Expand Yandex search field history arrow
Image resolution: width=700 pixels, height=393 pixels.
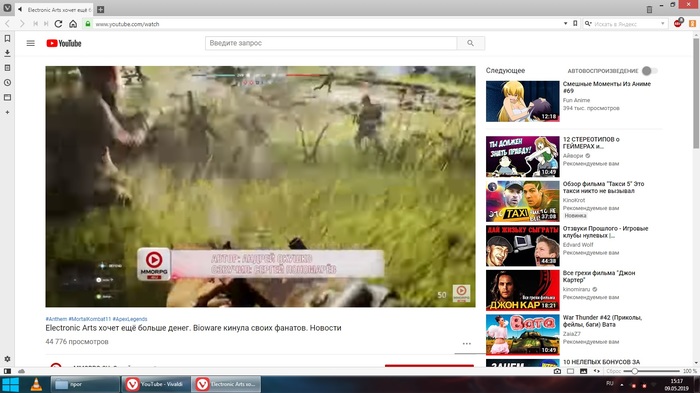pos(662,24)
